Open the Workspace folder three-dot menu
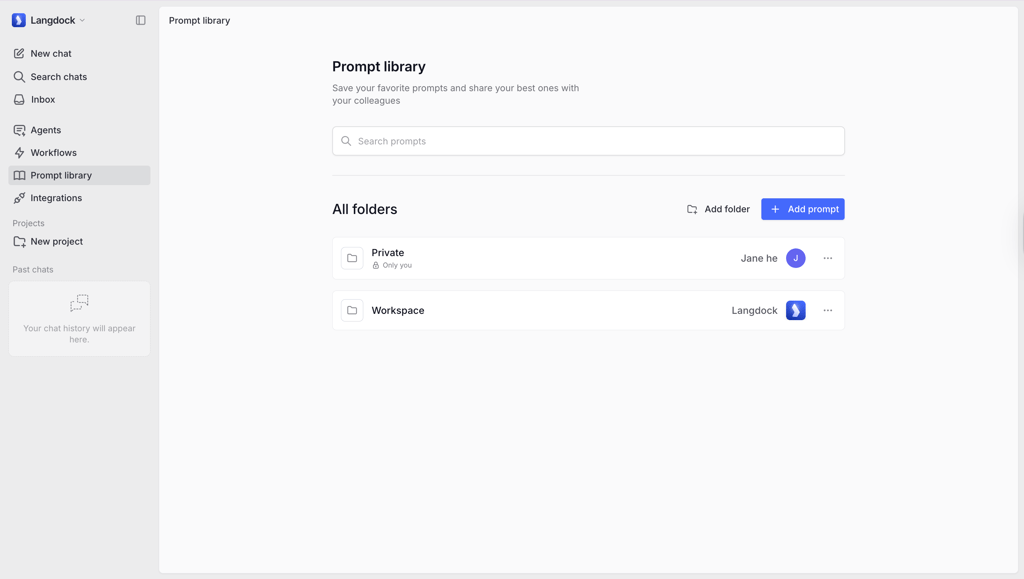1024x579 pixels. point(827,310)
